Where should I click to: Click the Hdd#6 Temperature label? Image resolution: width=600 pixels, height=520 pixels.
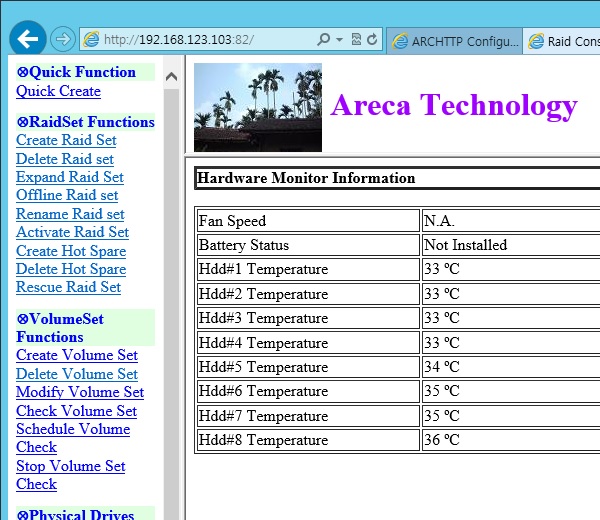point(263,391)
